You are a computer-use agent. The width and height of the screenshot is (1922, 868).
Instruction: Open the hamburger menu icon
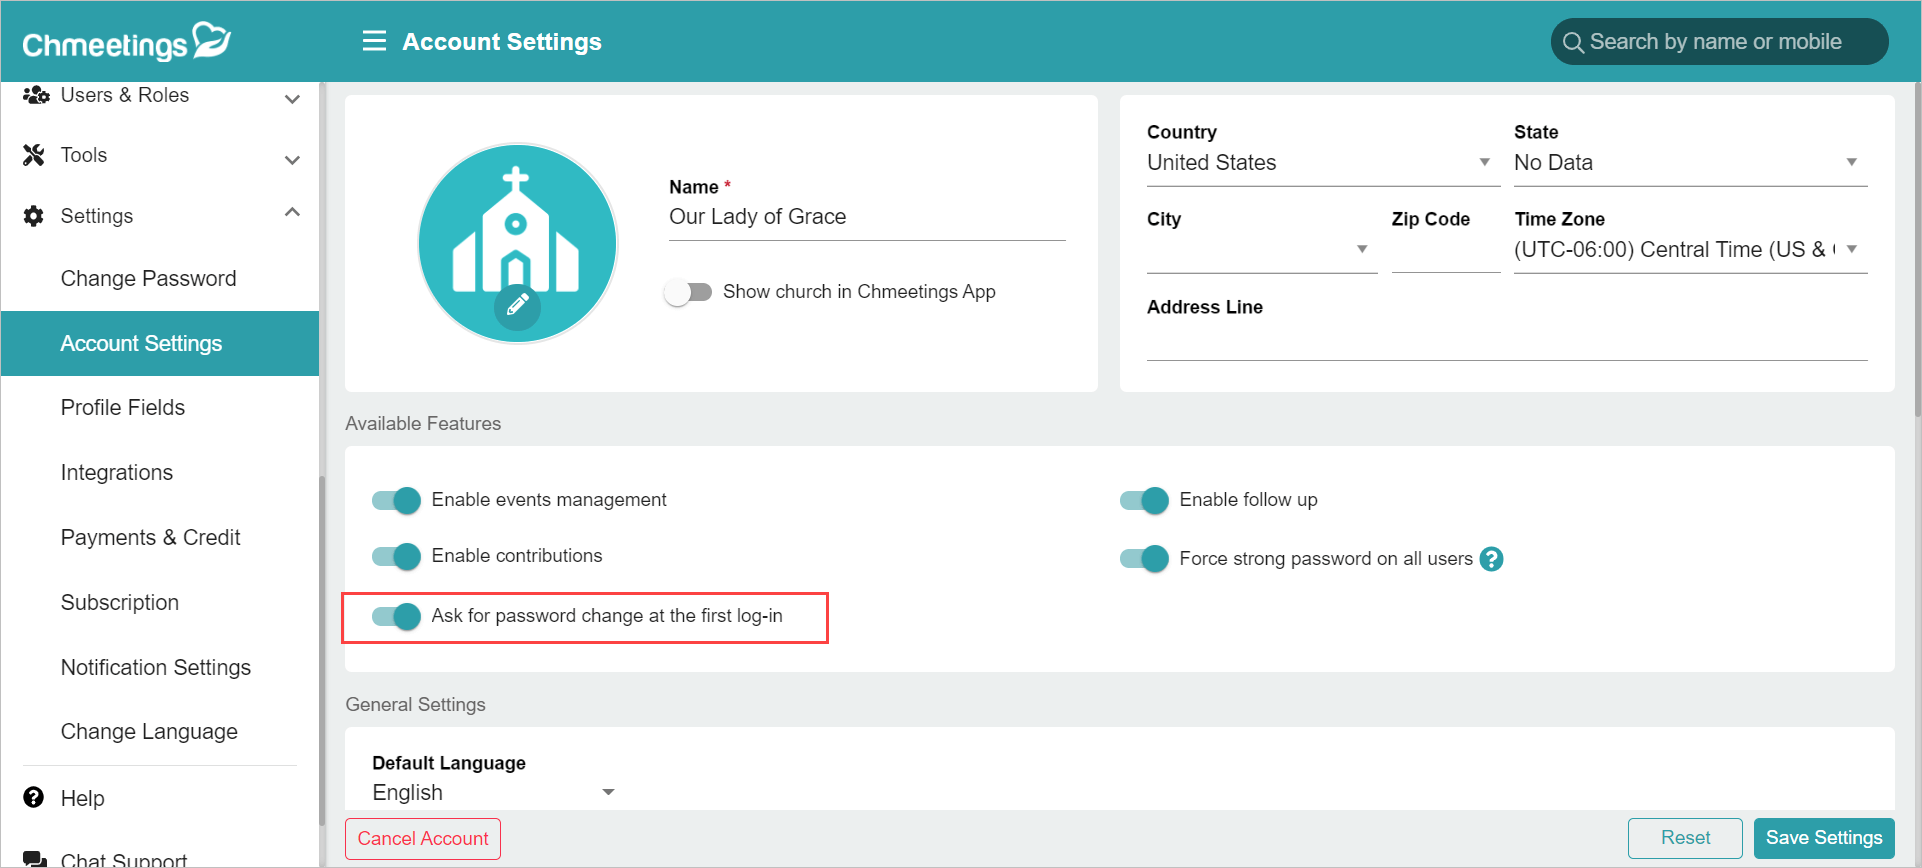click(x=374, y=41)
